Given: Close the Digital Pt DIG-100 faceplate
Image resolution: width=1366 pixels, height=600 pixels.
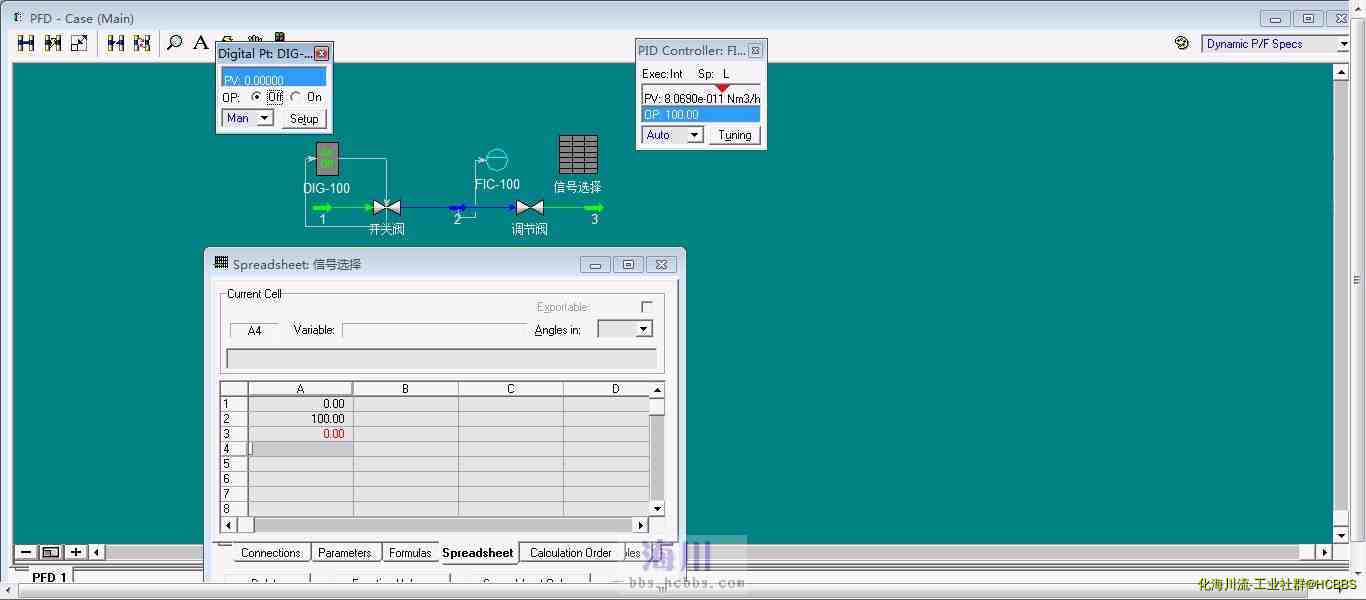Looking at the screenshot, I should click(x=321, y=53).
